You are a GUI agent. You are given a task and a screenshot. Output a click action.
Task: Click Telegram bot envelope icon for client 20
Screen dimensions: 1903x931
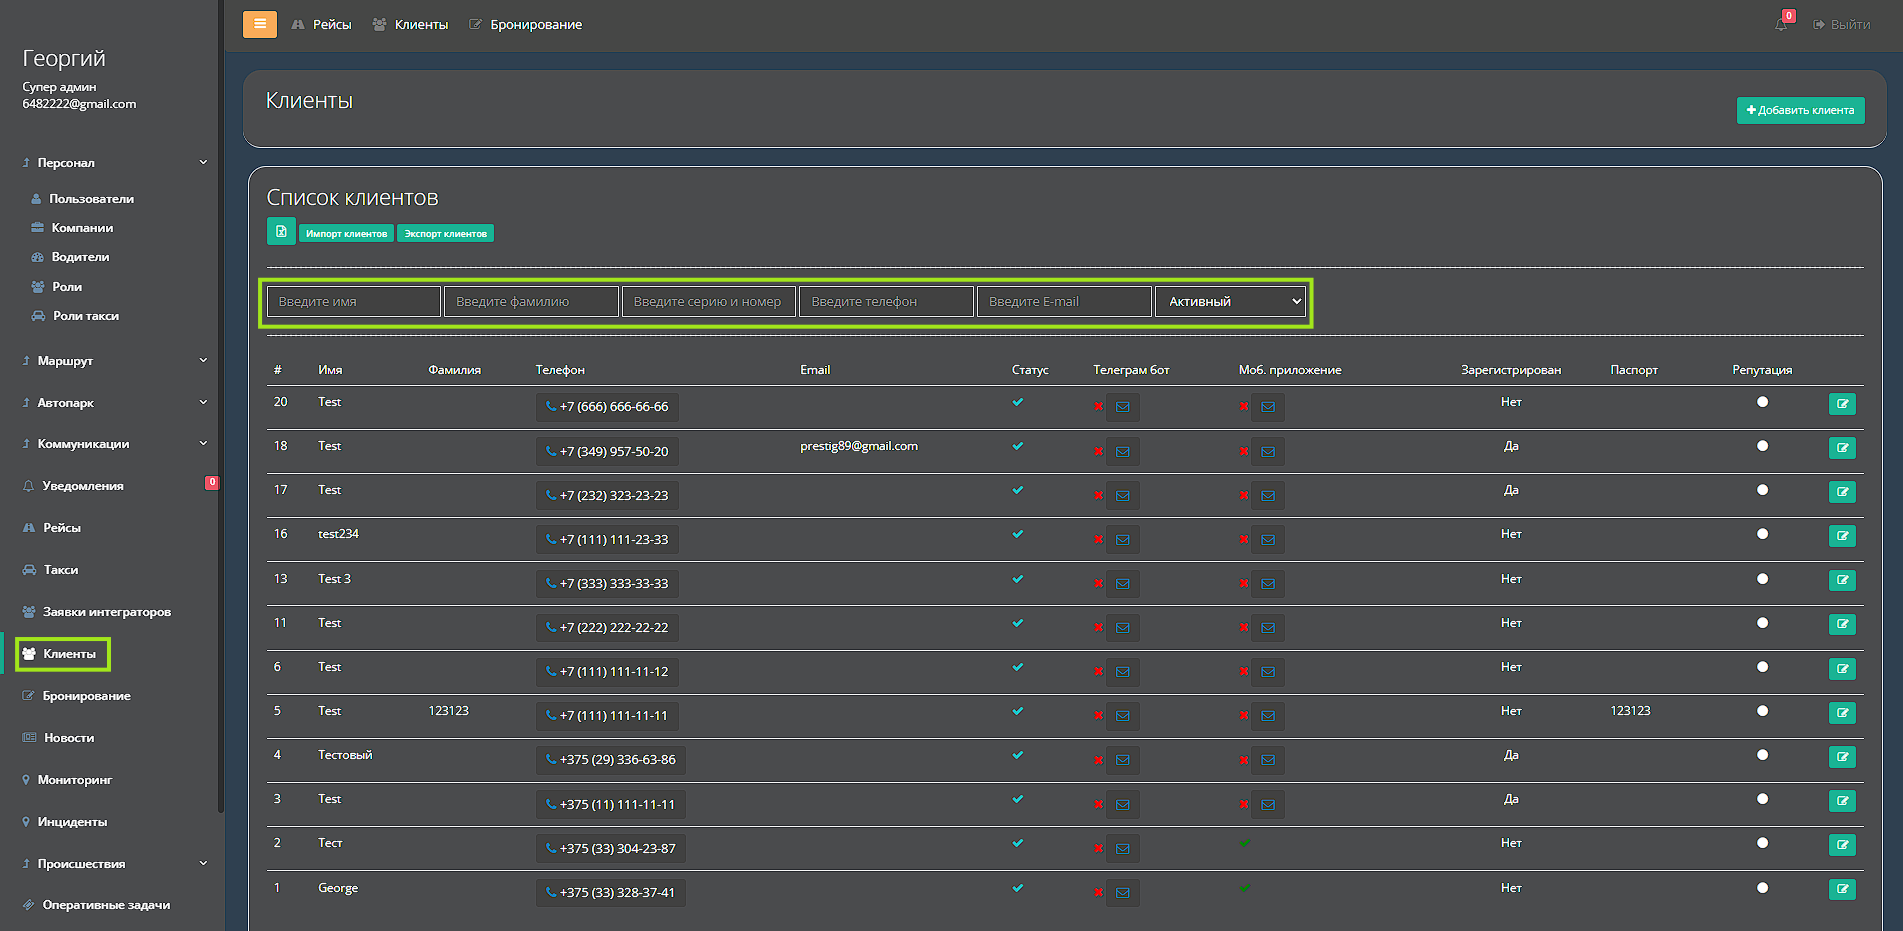1123,407
